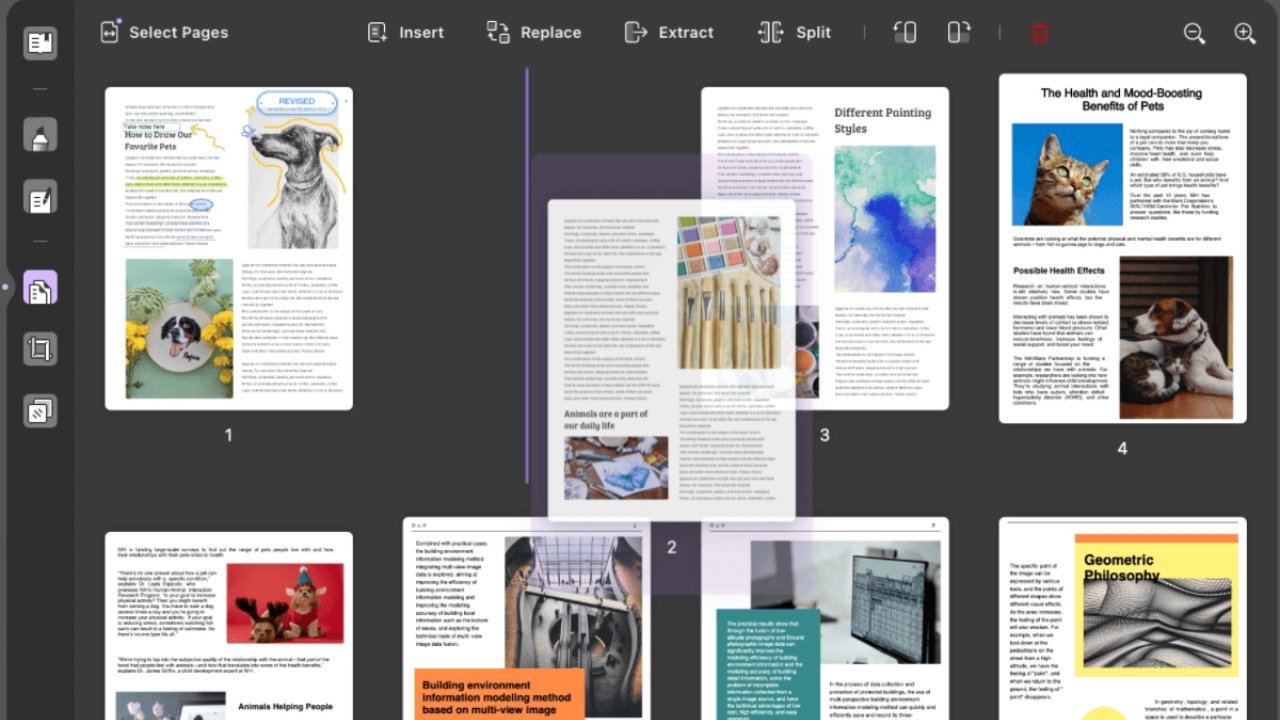Select page 3 'Different Painting Styles' thumbnail
The image size is (1280, 720).
click(880, 250)
